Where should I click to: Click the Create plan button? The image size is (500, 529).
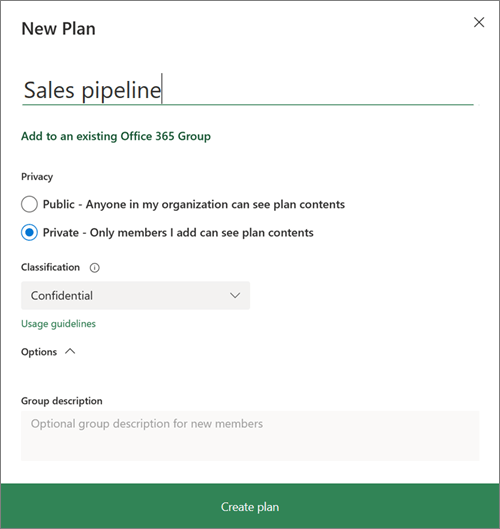tap(250, 506)
